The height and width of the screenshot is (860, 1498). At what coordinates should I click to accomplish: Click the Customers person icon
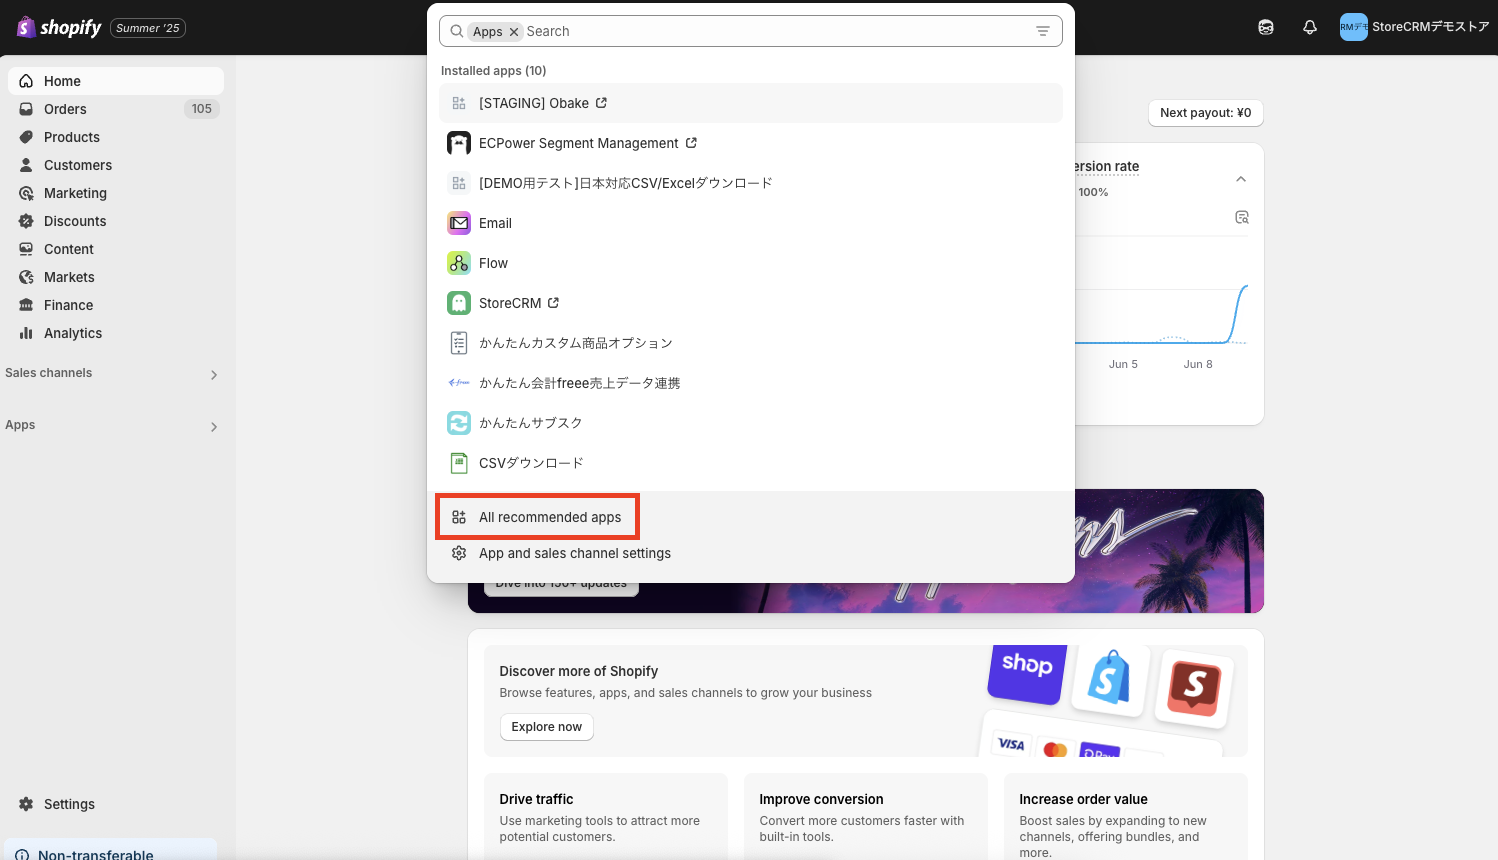coord(26,165)
